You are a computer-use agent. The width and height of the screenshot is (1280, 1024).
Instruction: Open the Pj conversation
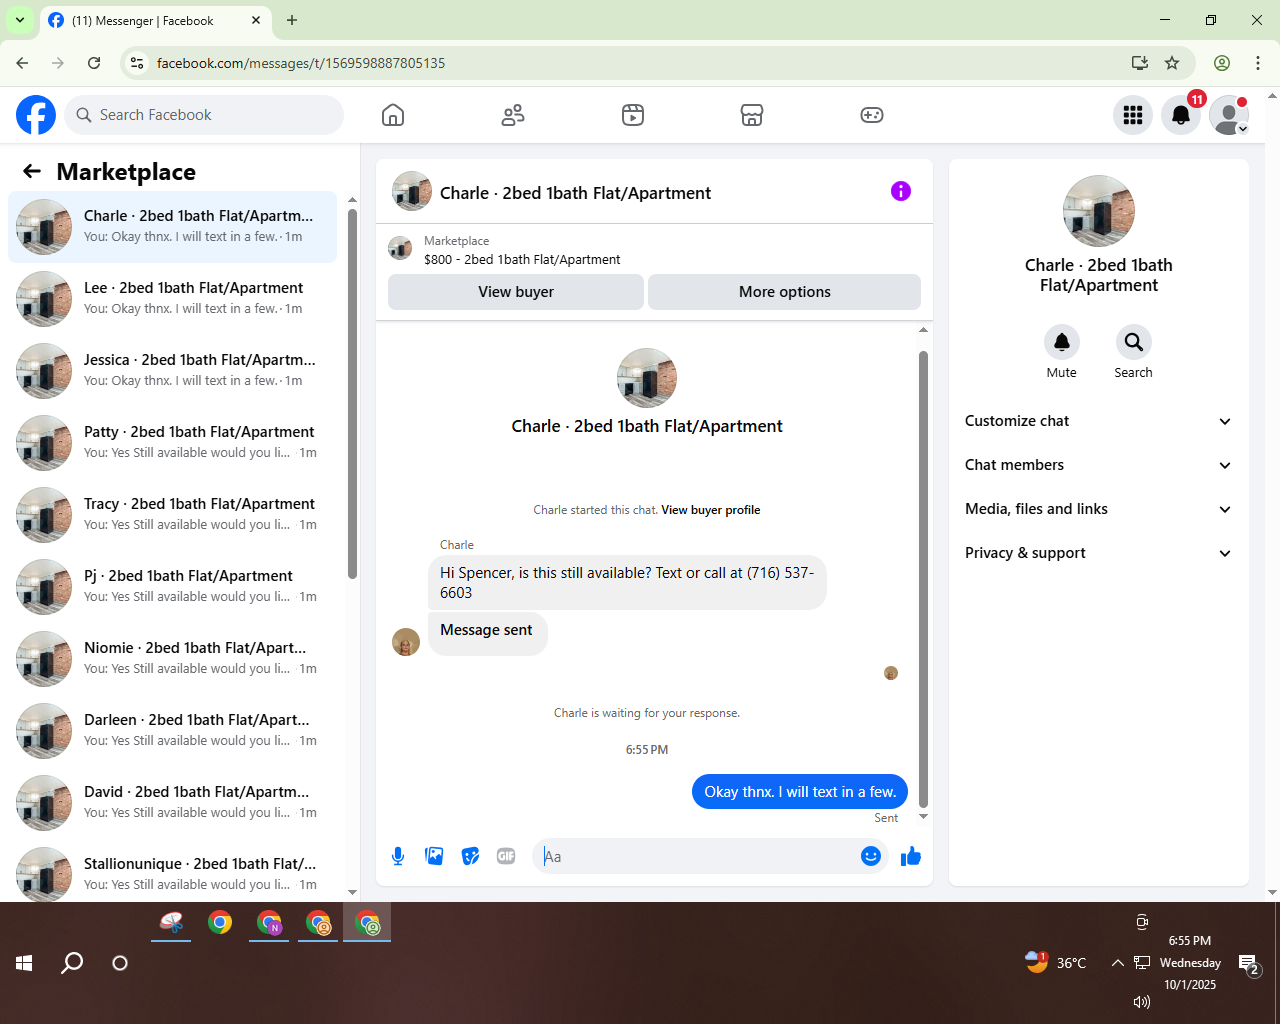click(x=173, y=587)
